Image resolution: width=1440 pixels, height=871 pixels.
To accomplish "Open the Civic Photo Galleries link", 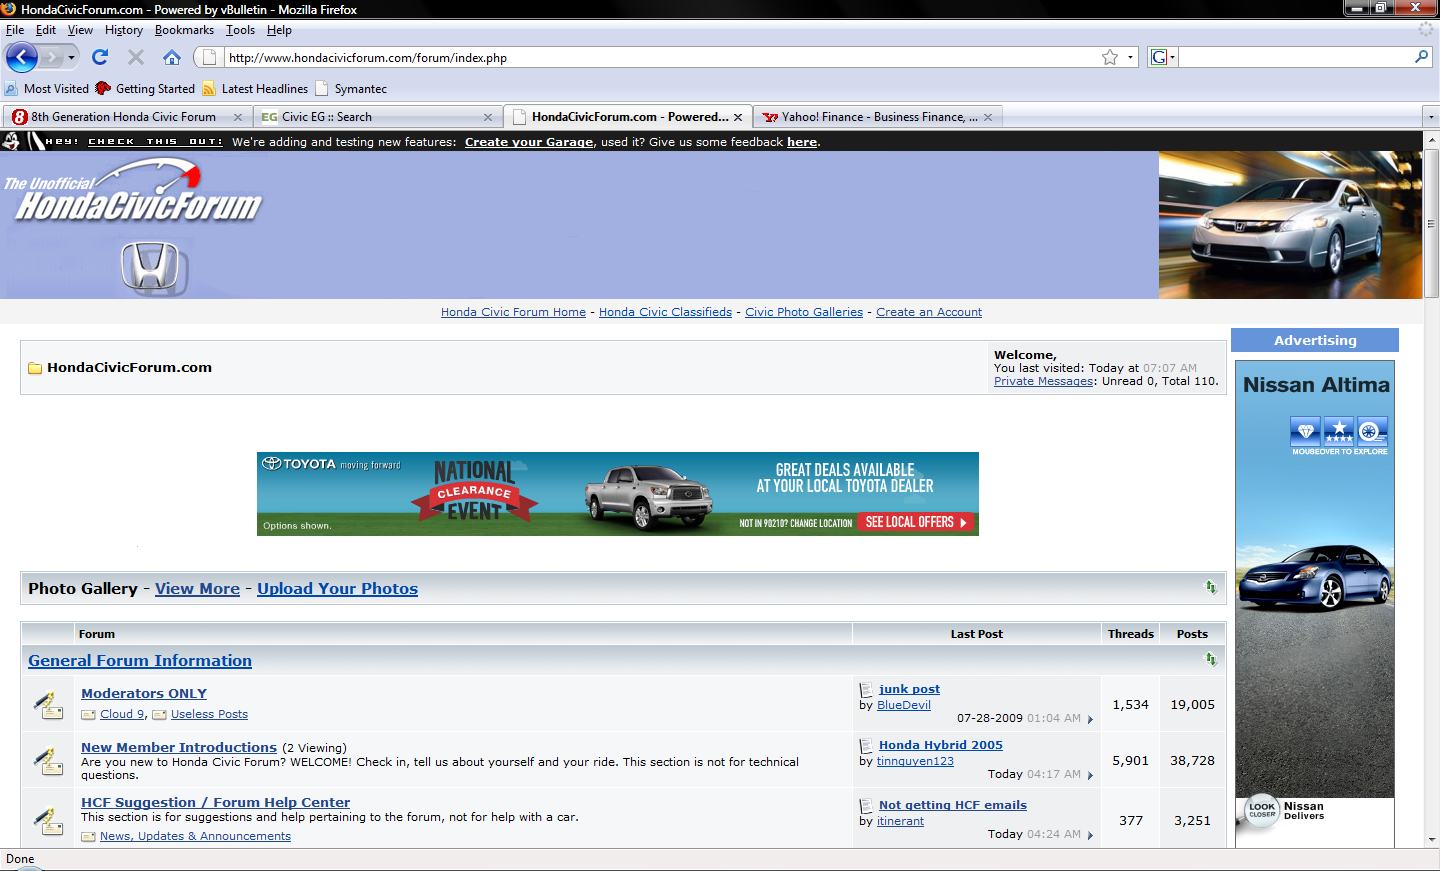I will pyautogui.click(x=804, y=312).
